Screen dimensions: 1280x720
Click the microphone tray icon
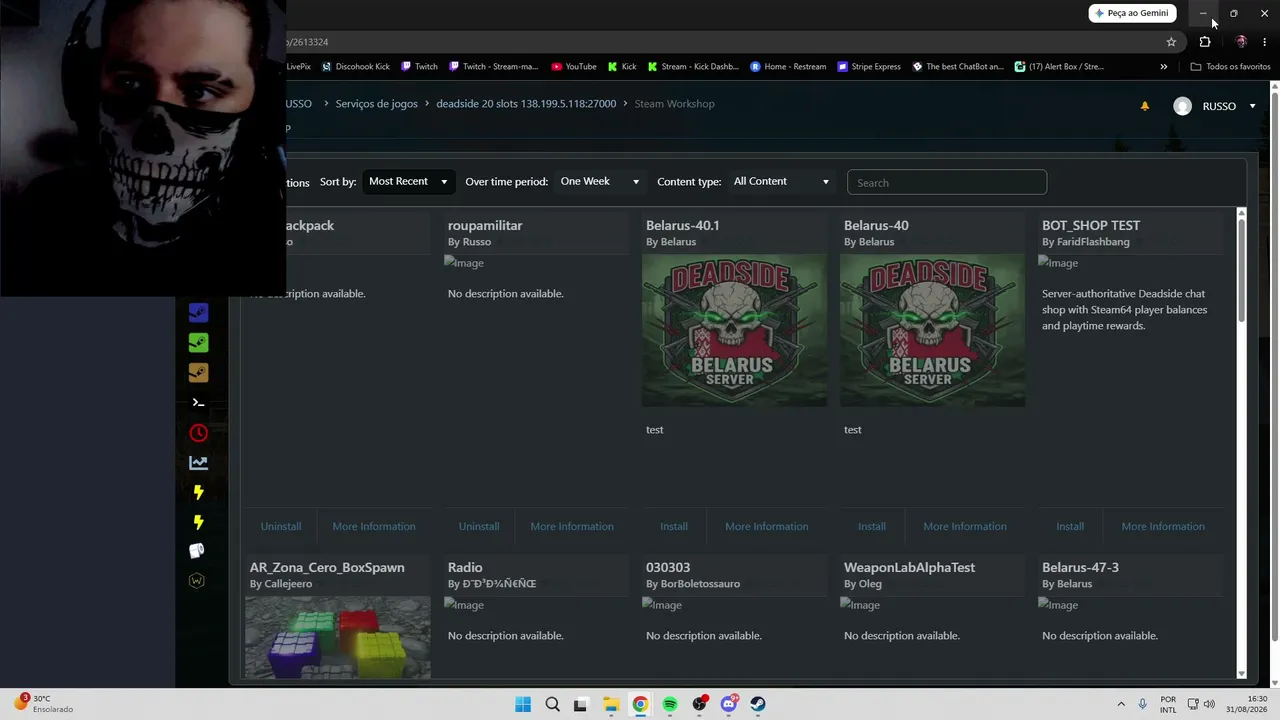[x=1142, y=704]
